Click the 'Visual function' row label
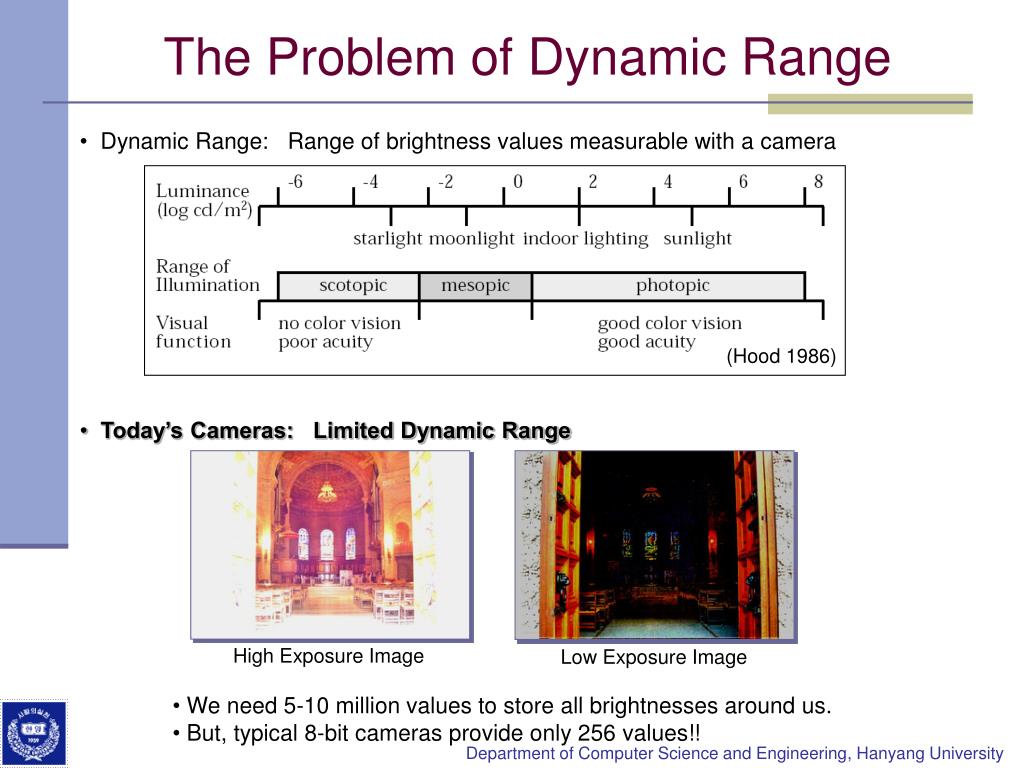Screen dimensions: 1024x768 (x=193, y=332)
